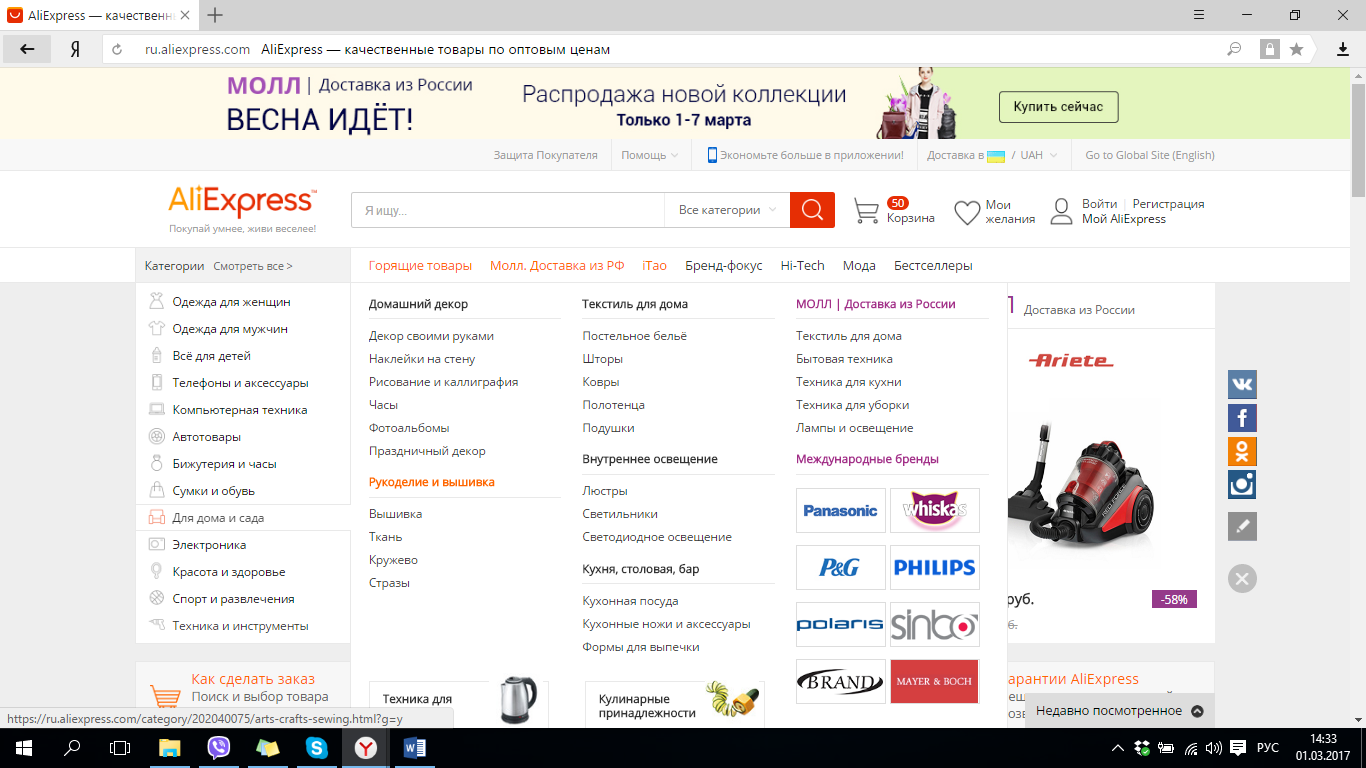Open the wishlist heart icon
This screenshot has height=768, width=1366.
967,212
